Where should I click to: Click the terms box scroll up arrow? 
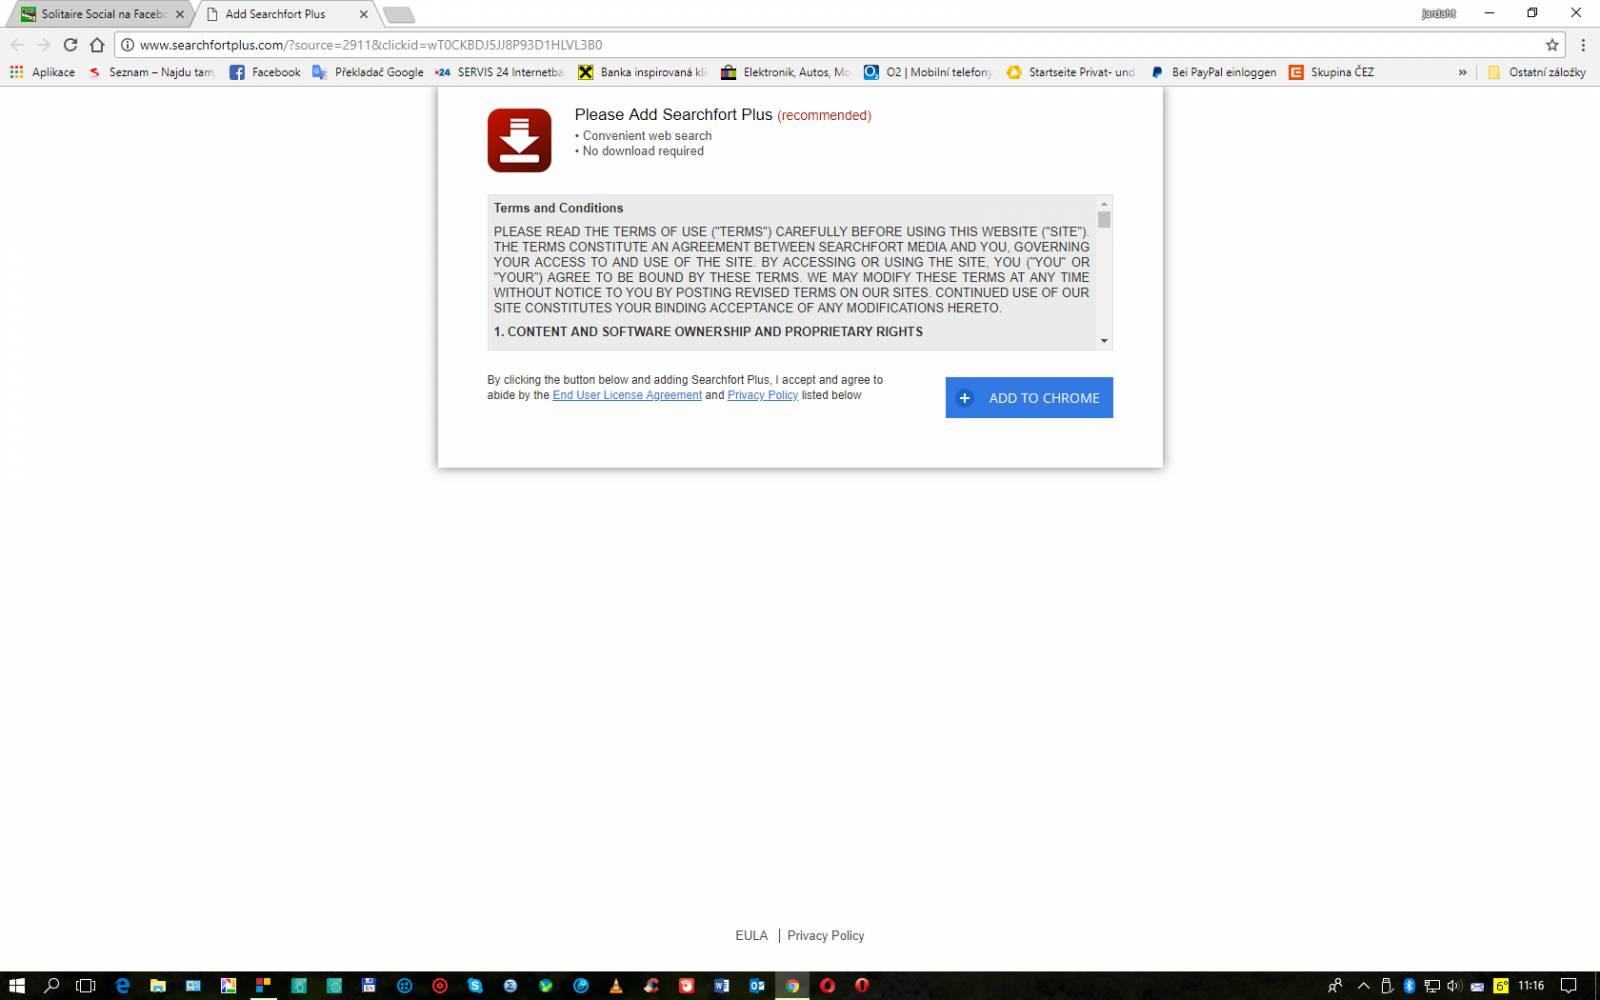(x=1104, y=204)
